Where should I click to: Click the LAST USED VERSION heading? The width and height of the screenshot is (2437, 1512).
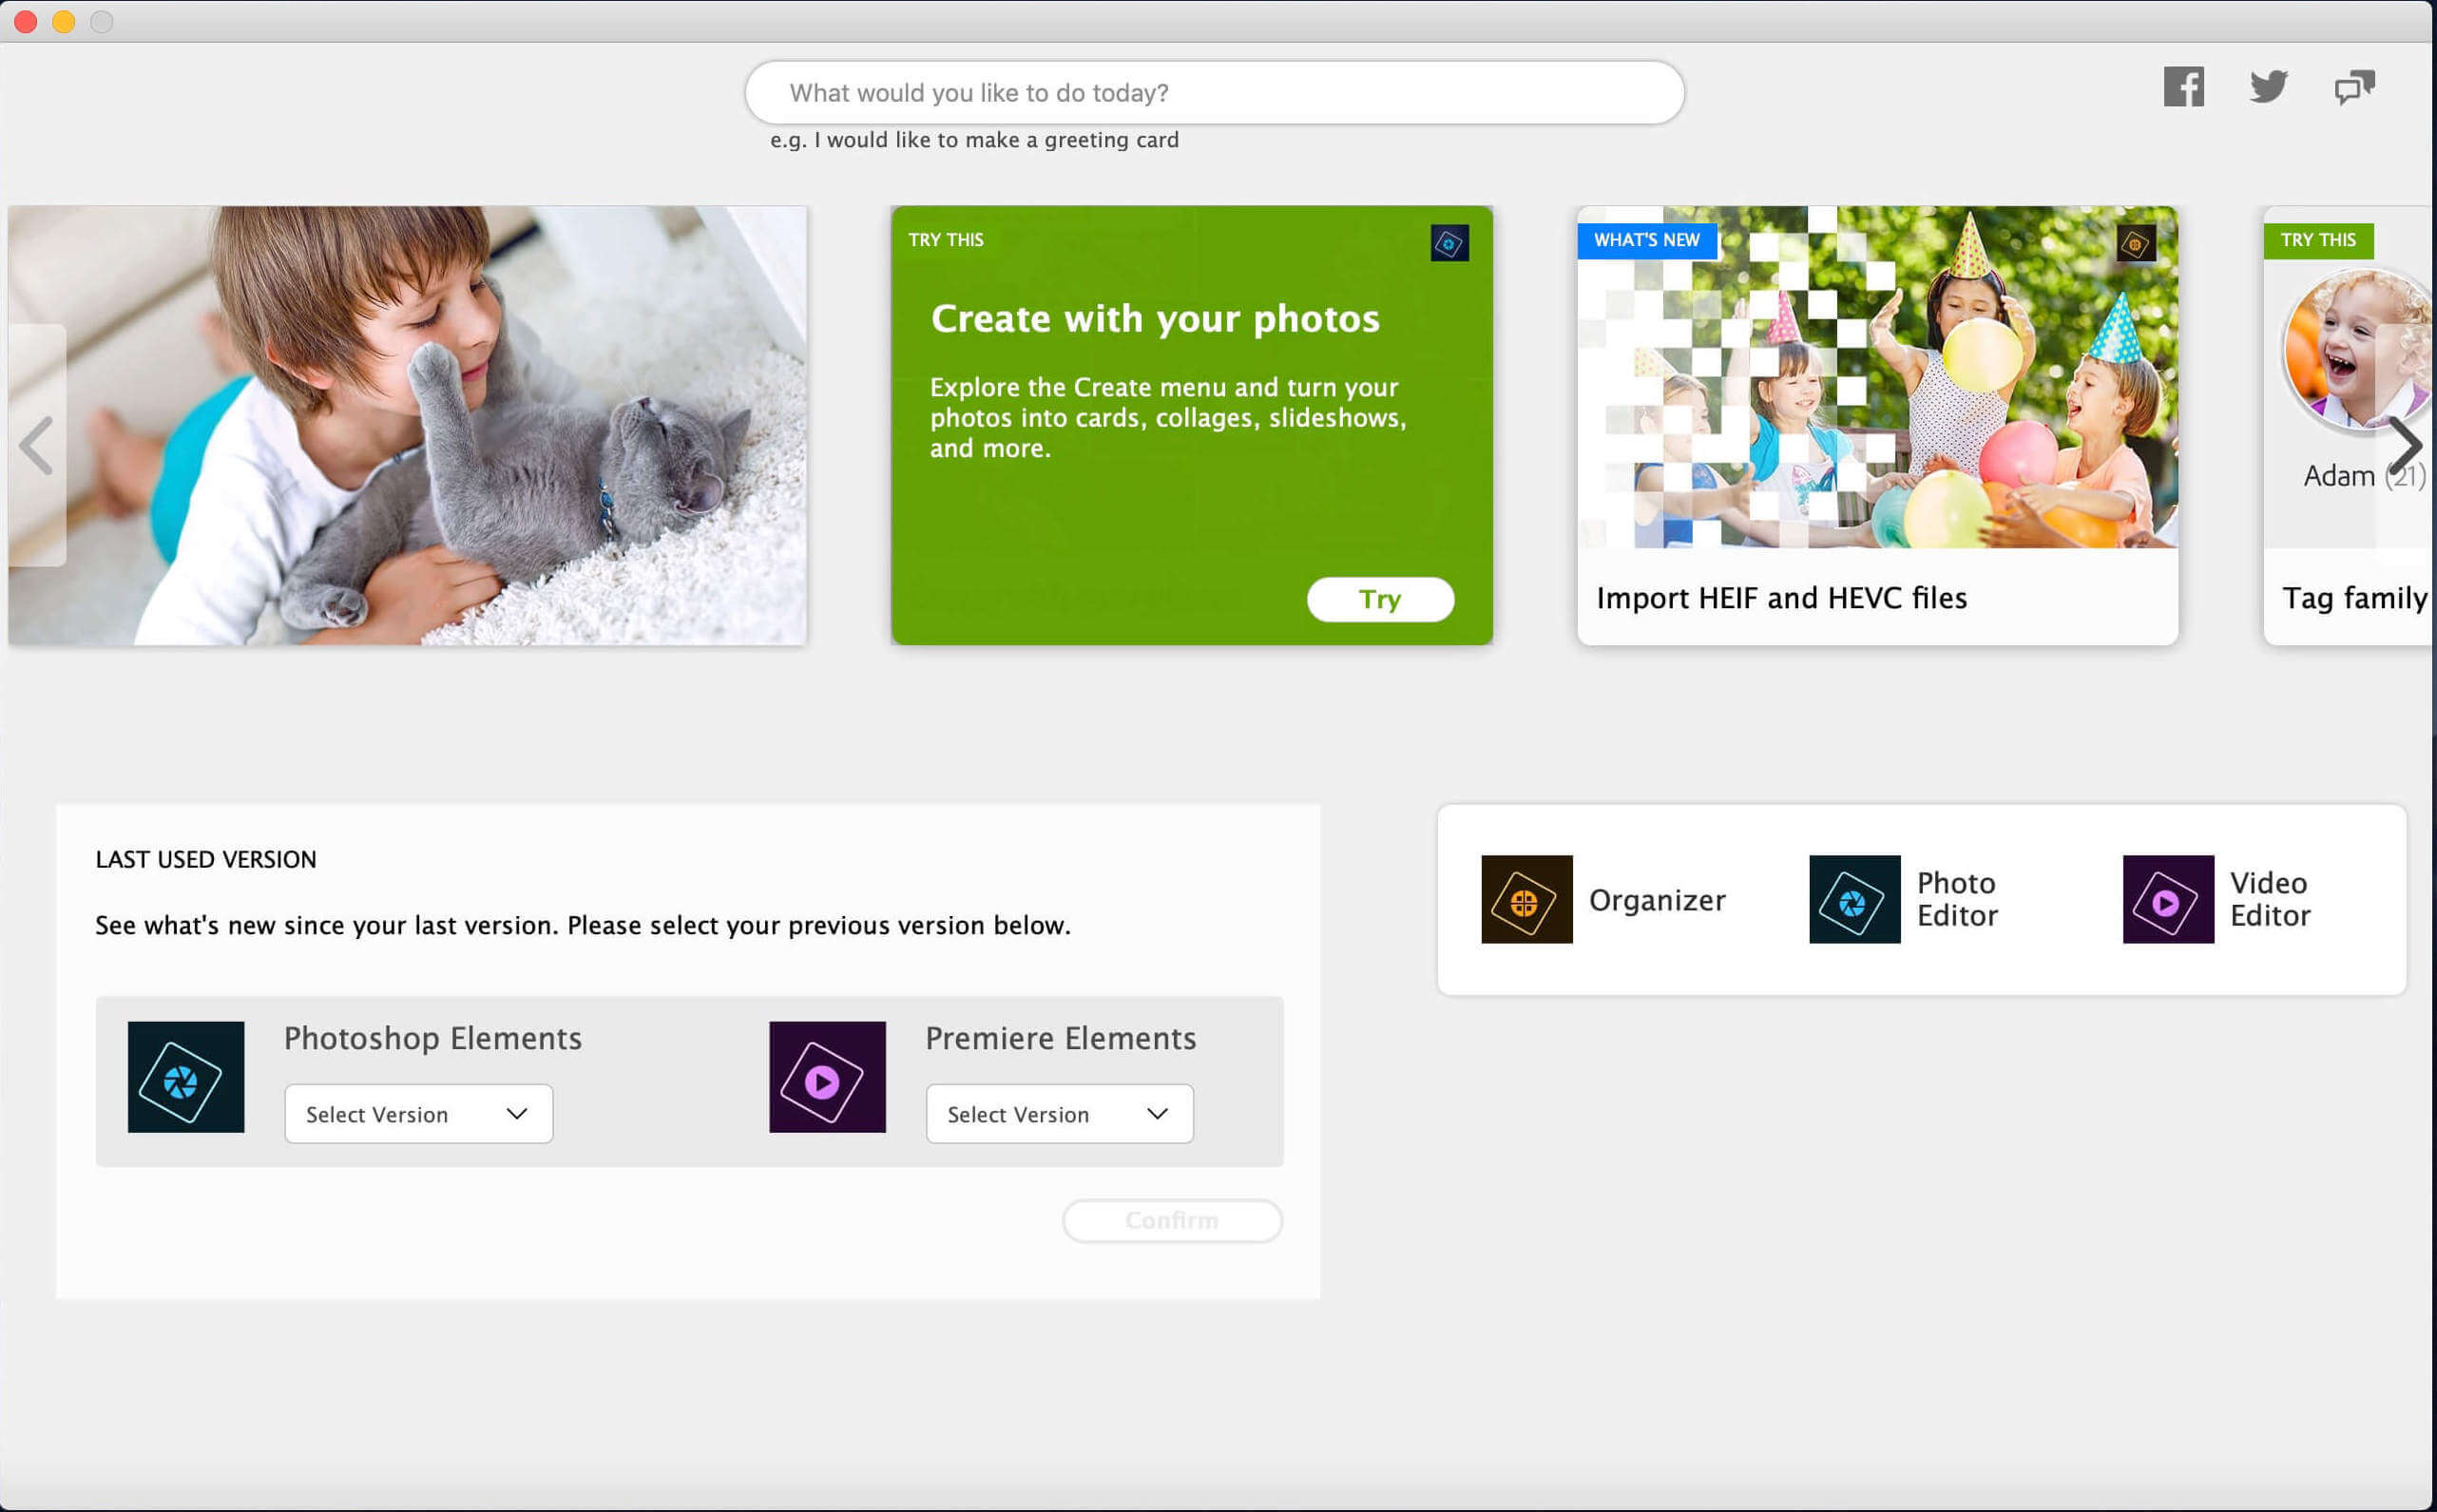pos(206,859)
